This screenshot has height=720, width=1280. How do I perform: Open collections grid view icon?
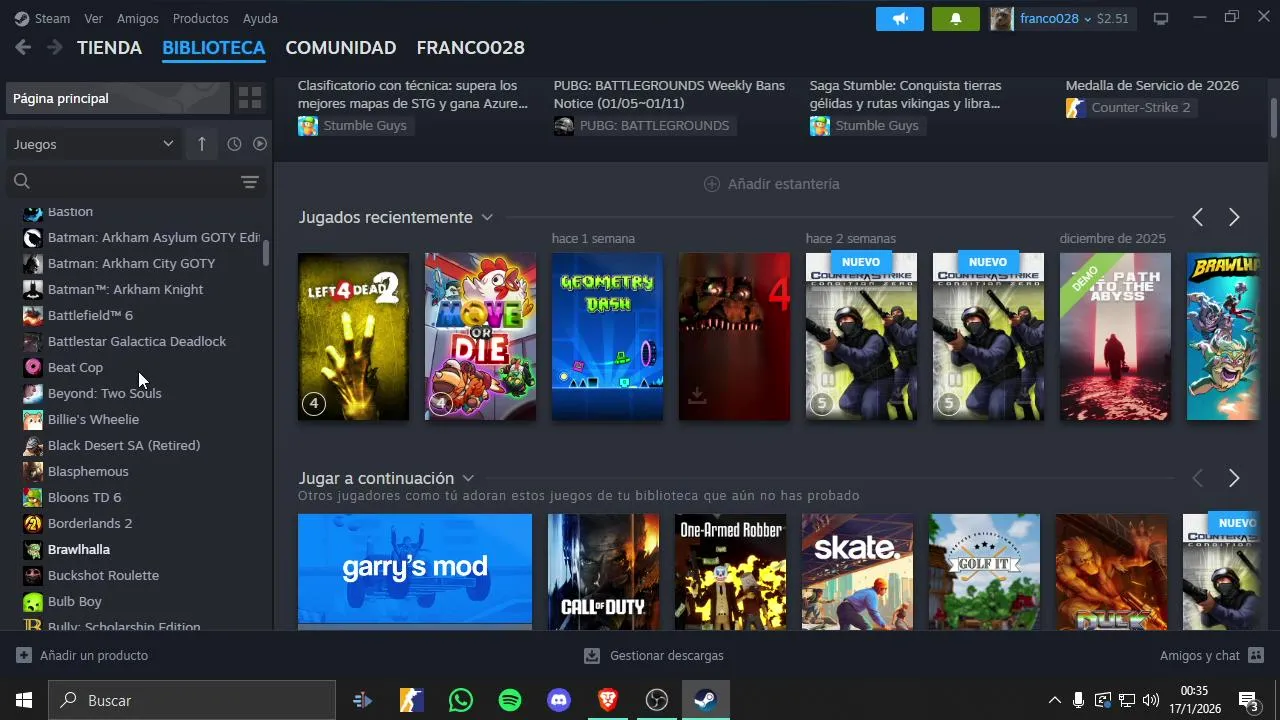[250, 98]
